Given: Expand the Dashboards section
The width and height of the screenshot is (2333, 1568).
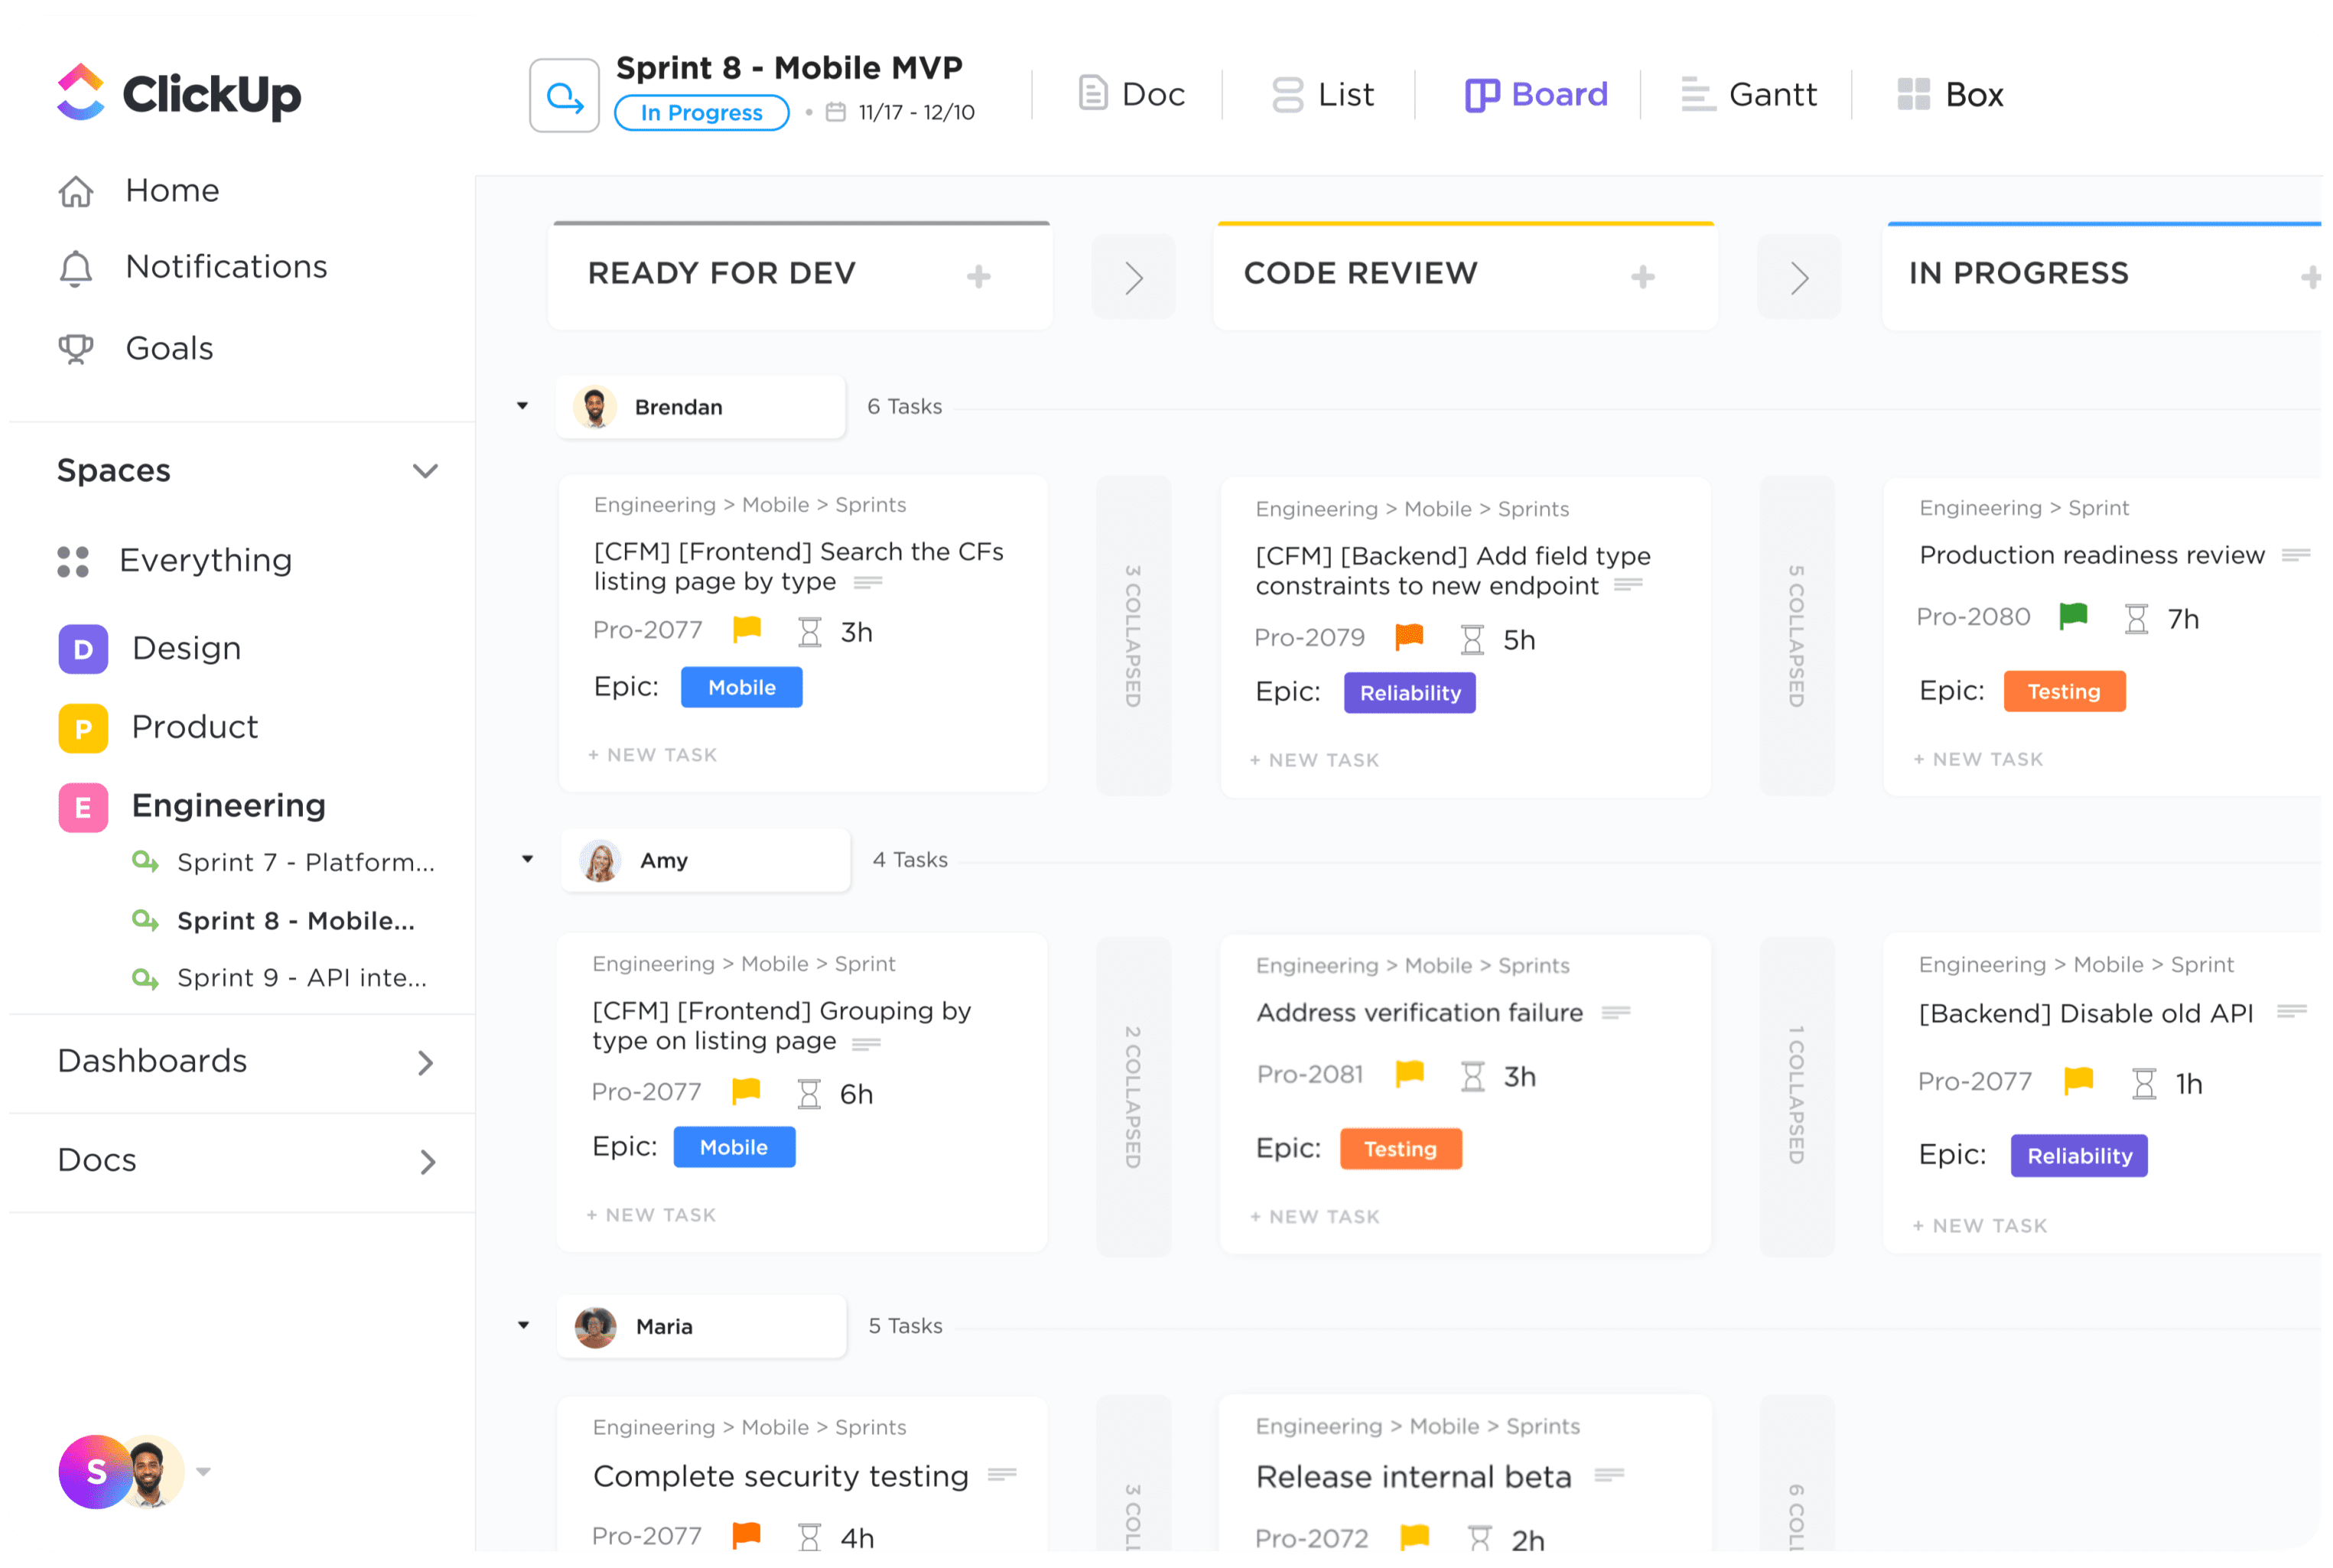Looking at the screenshot, I should pos(425,1062).
